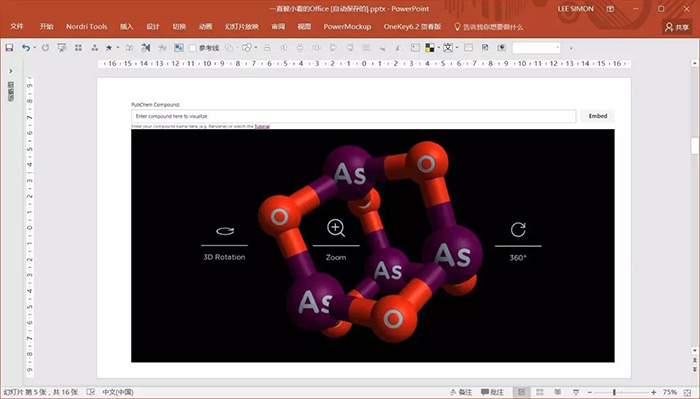Switch to slide sorter view icon
Viewport: 700px width, 399px height.
540,392
